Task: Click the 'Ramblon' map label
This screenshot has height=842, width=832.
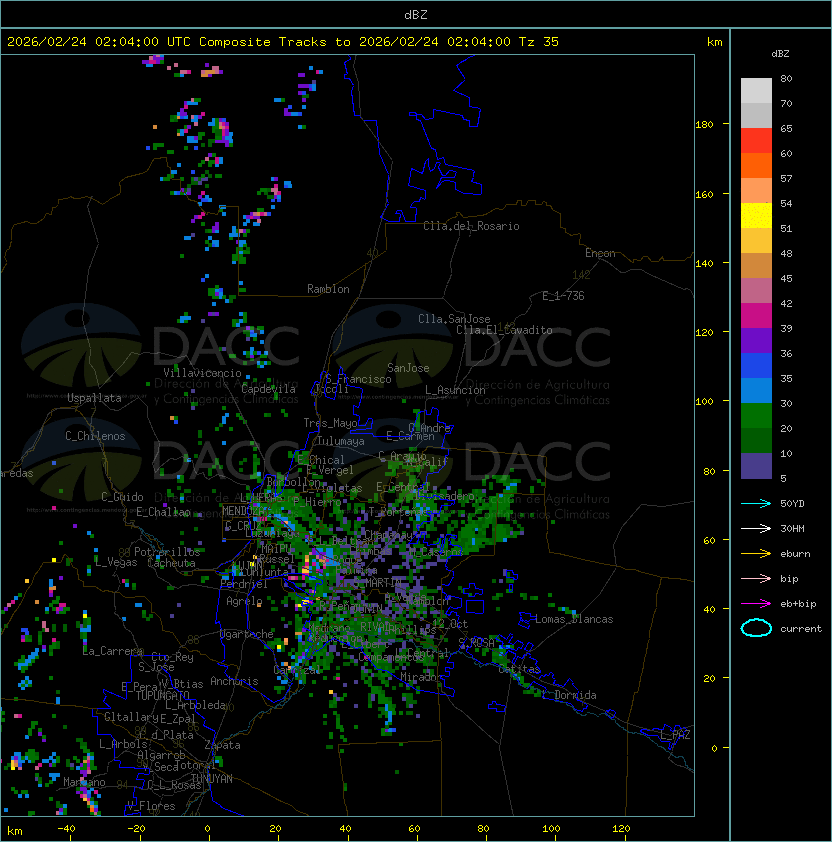Action: pos(328,289)
